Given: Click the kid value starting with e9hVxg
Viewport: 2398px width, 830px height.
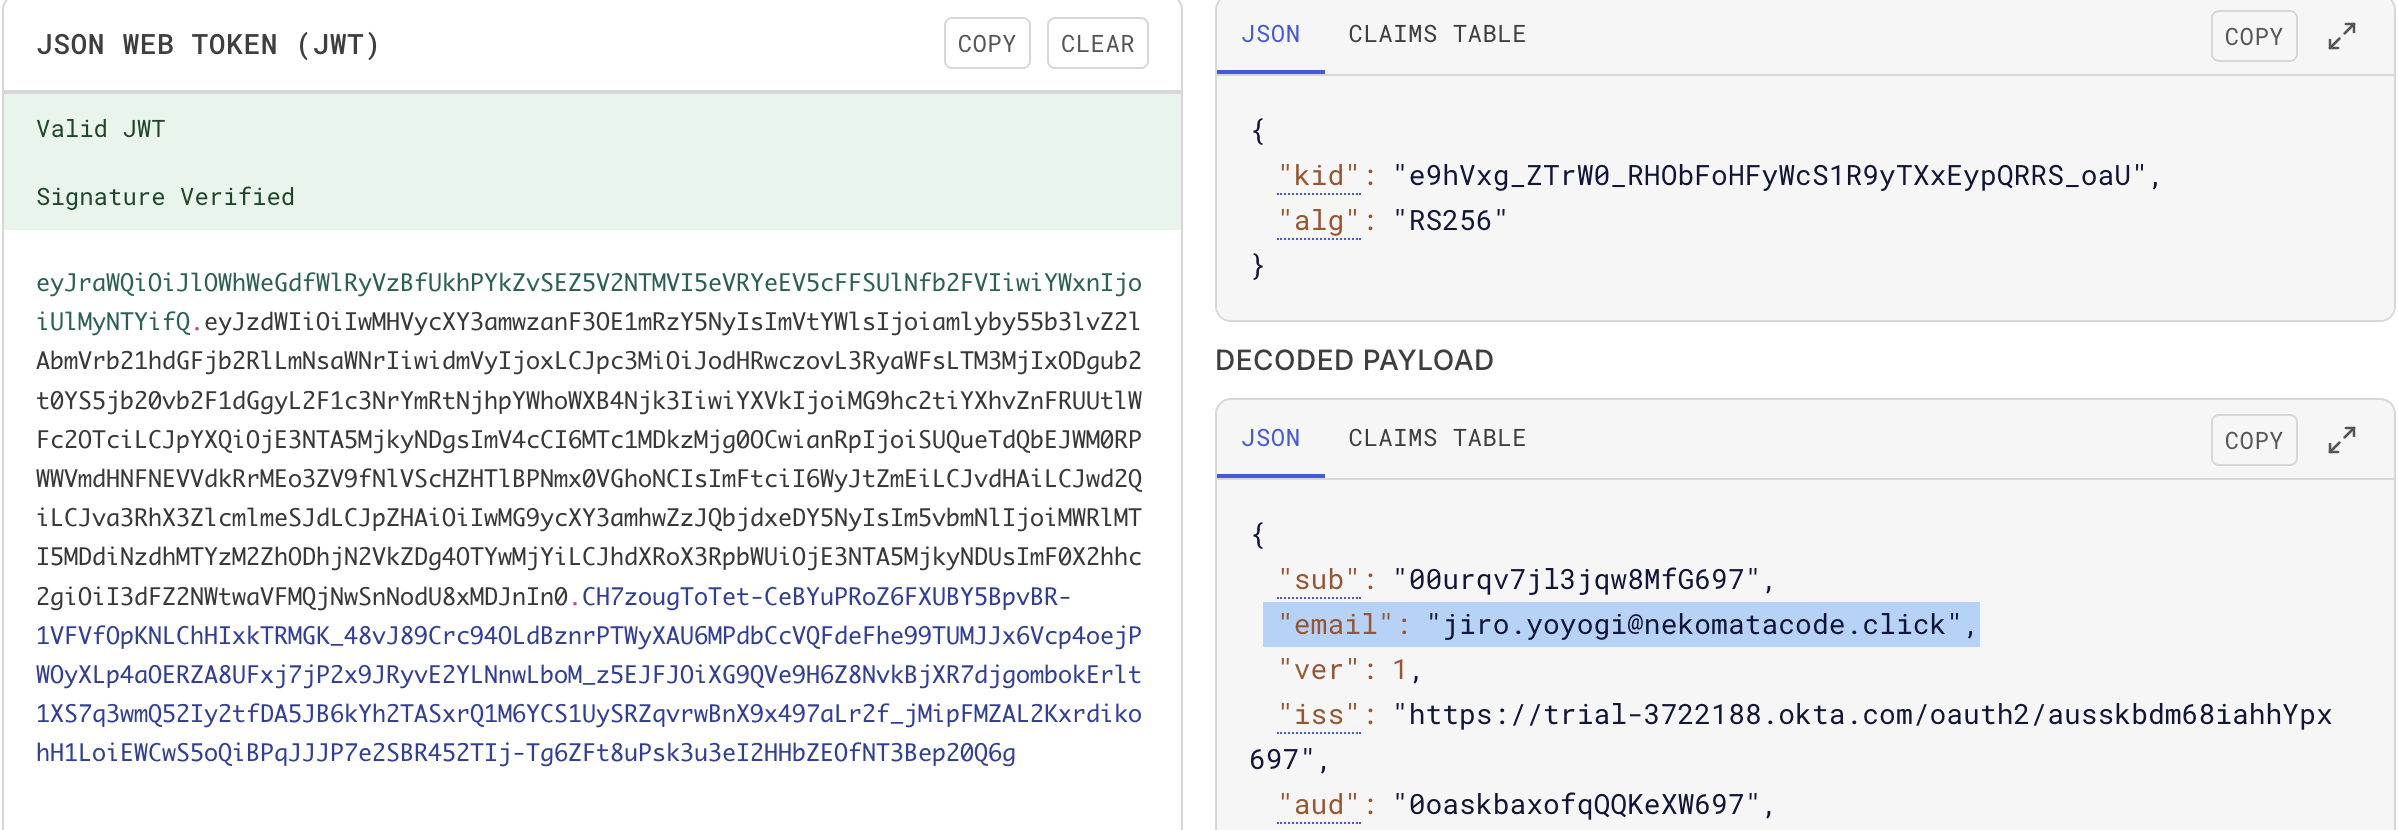Looking at the screenshot, I should point(1770,176).
